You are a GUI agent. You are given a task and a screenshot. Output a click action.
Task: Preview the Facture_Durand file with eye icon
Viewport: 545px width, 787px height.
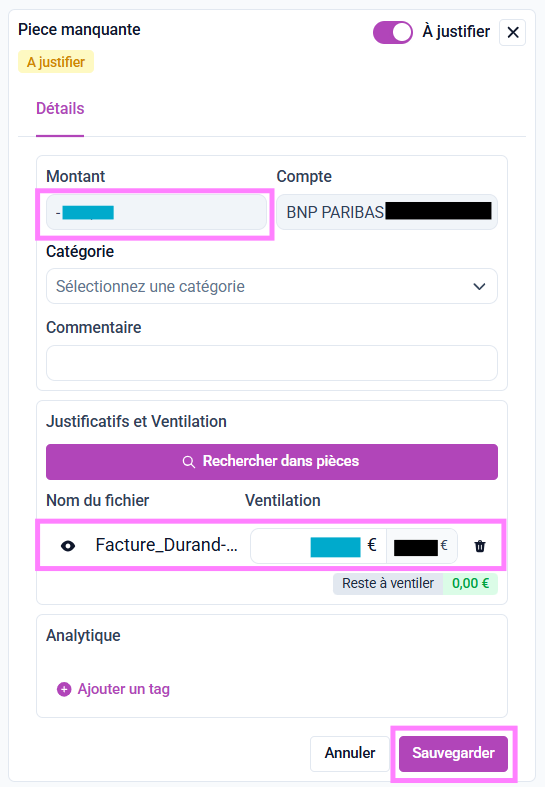pyautogui.click(x=68, y=546)
